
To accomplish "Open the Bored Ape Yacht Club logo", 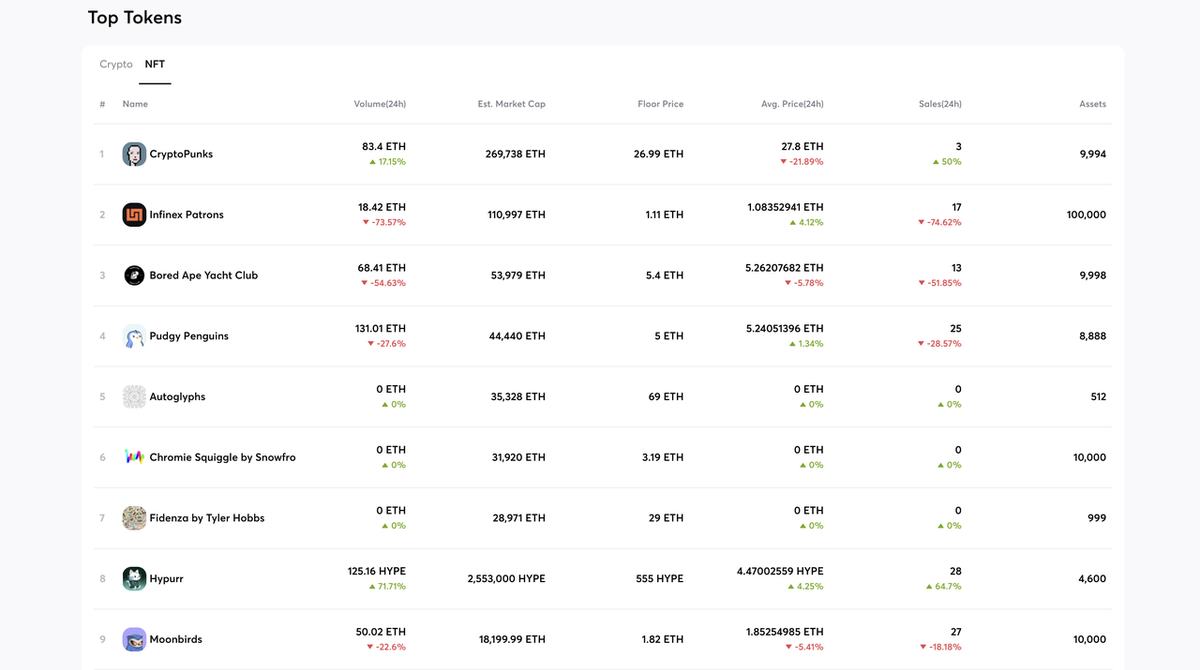I will point(134,275).
